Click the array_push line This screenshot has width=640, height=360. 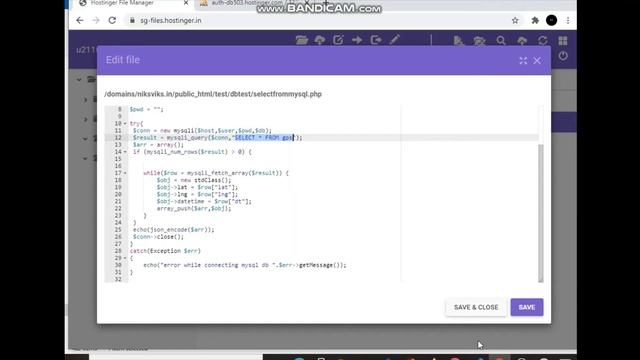click(194, 209)
